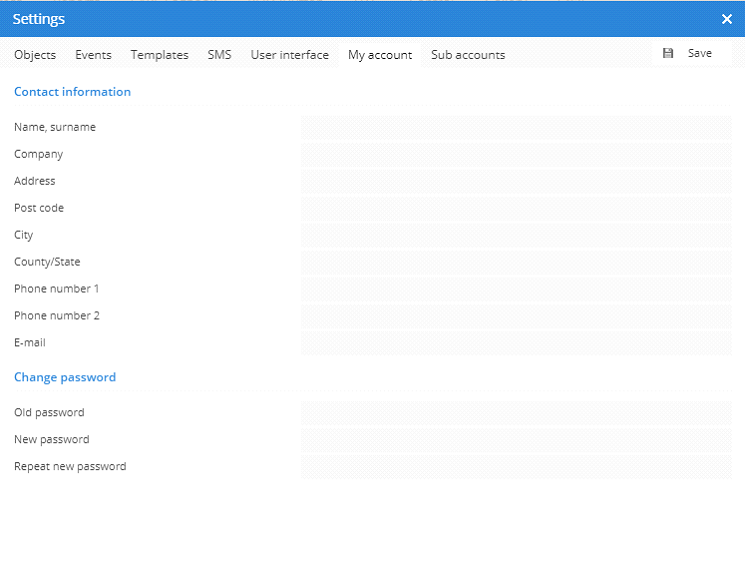Open the Events tab
Viewport: 745px width, 580px height.
click(x=93, y=55)
